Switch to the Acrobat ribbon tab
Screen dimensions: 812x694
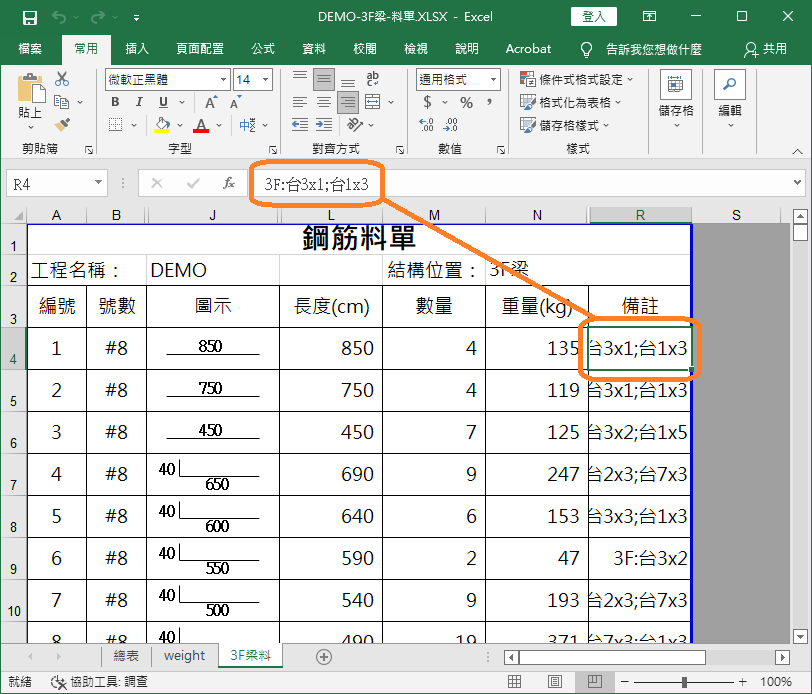click(528, 49)
